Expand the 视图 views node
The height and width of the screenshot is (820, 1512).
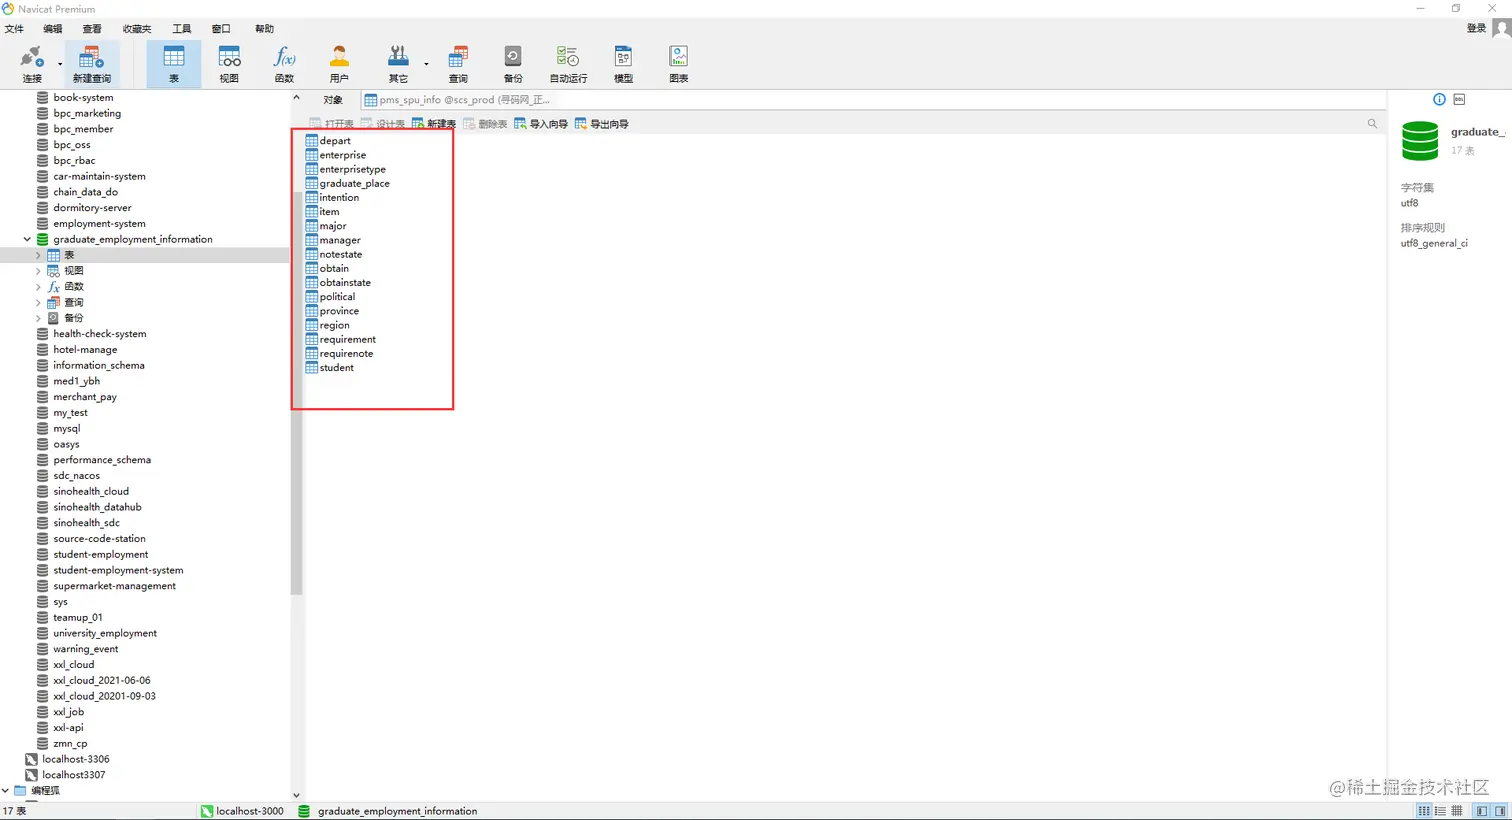[39, 271]
